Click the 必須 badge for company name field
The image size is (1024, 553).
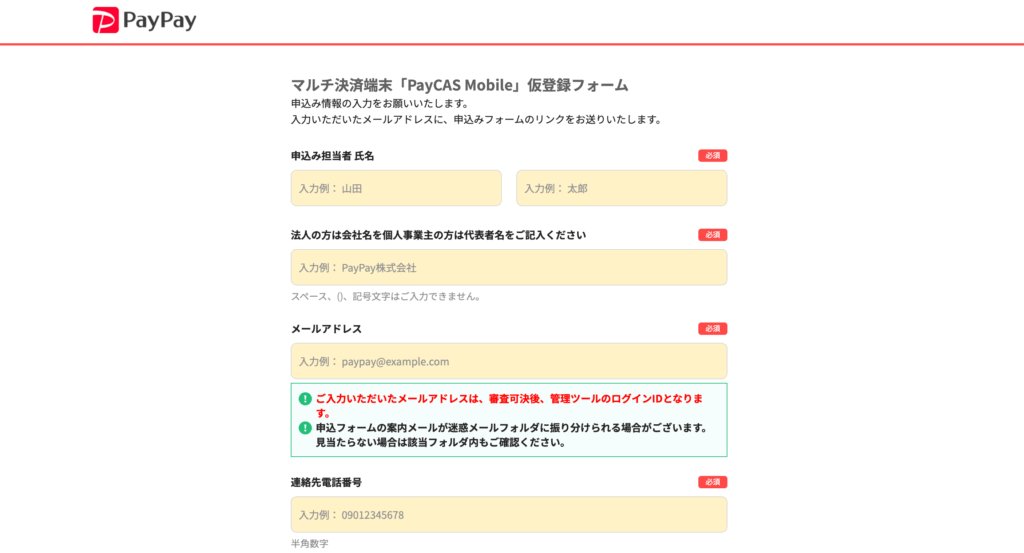tap(712, 235)
